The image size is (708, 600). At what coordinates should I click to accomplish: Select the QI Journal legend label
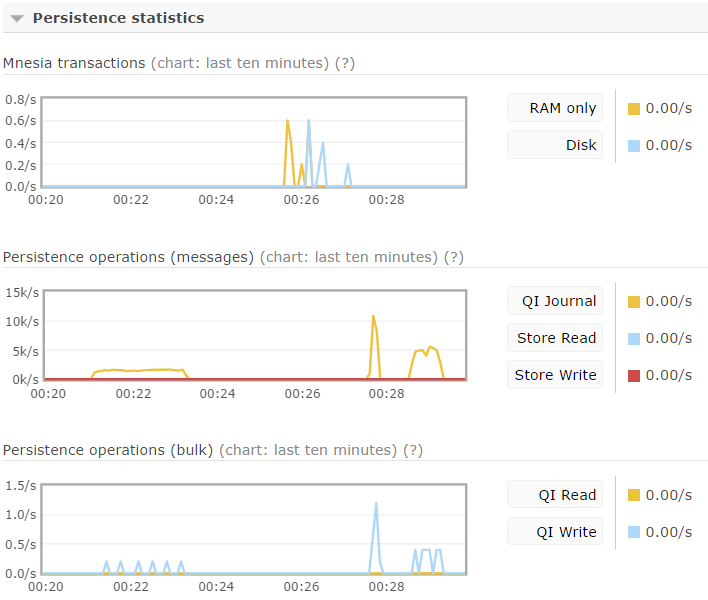[x=555, y=301]
